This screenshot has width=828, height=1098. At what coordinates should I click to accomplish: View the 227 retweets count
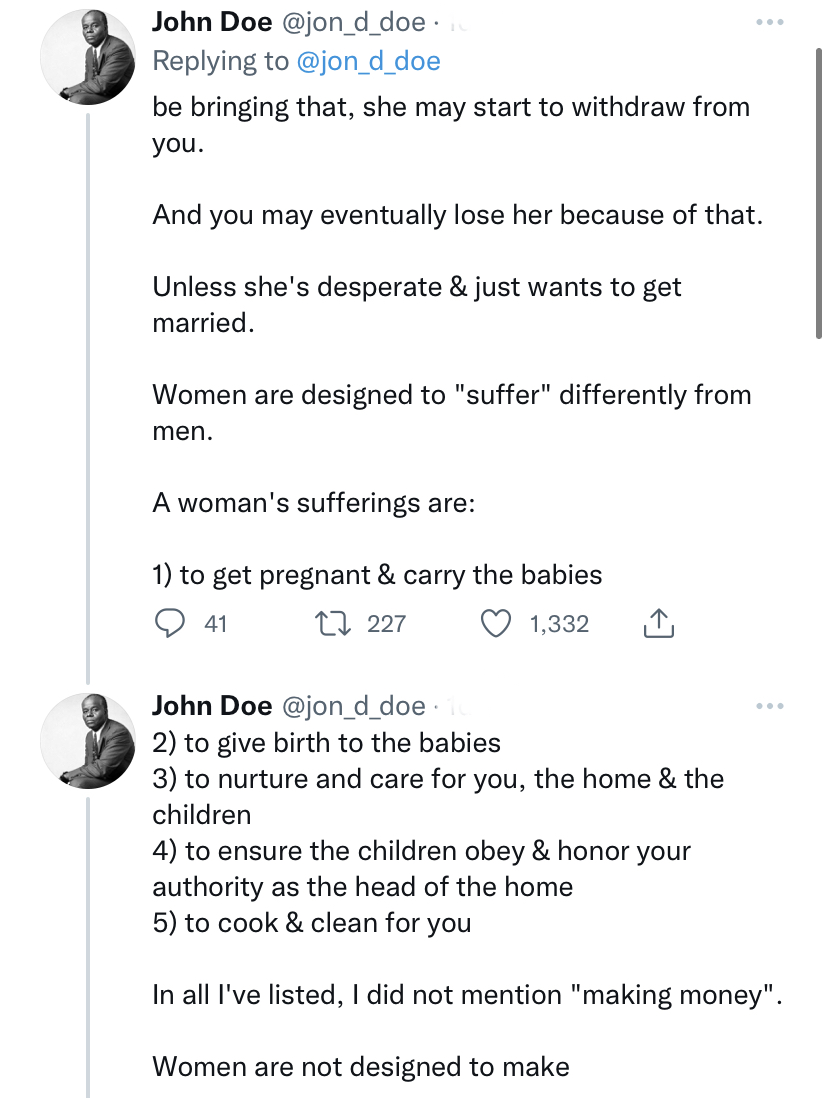386,624
